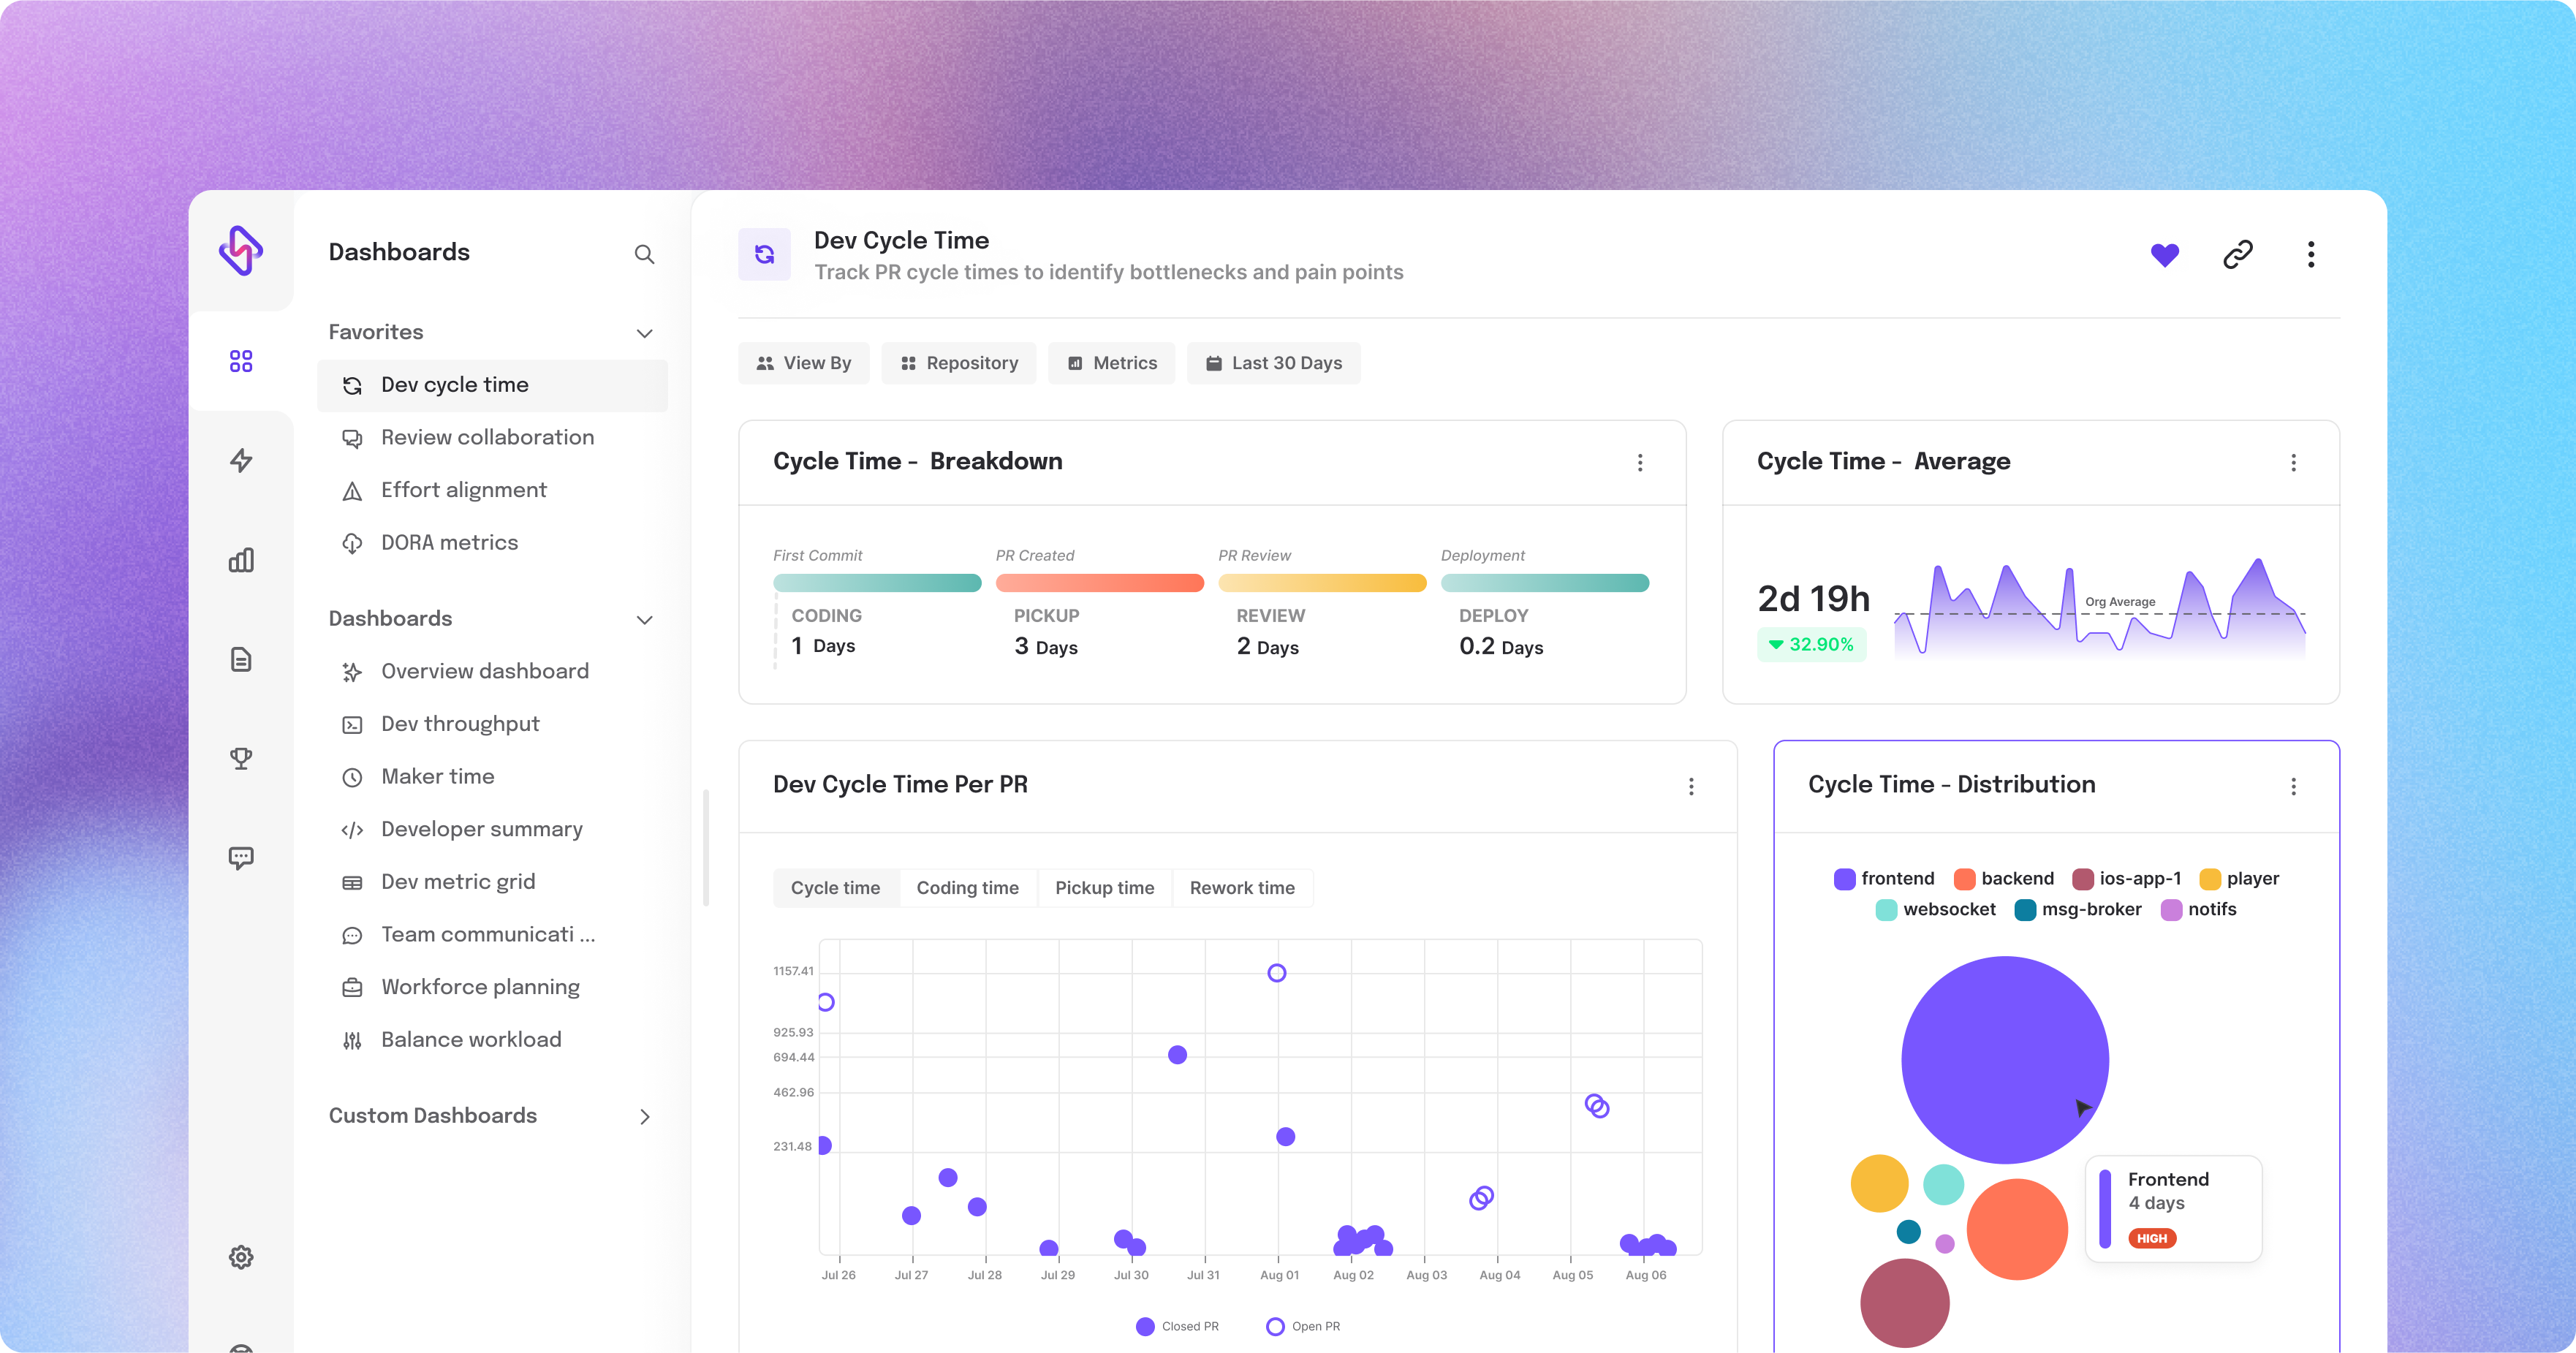
Task: Open Review collaboration dashboard
Action: (487, 437)
